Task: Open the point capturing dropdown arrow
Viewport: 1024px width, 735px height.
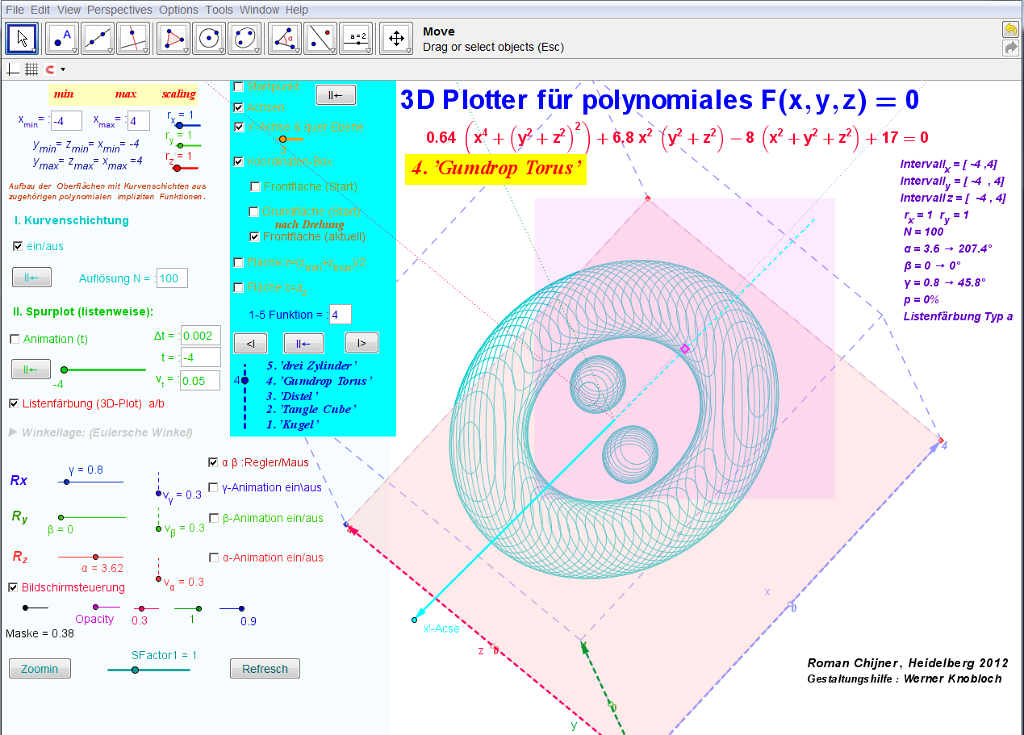Action: click(x=63, y=70)
